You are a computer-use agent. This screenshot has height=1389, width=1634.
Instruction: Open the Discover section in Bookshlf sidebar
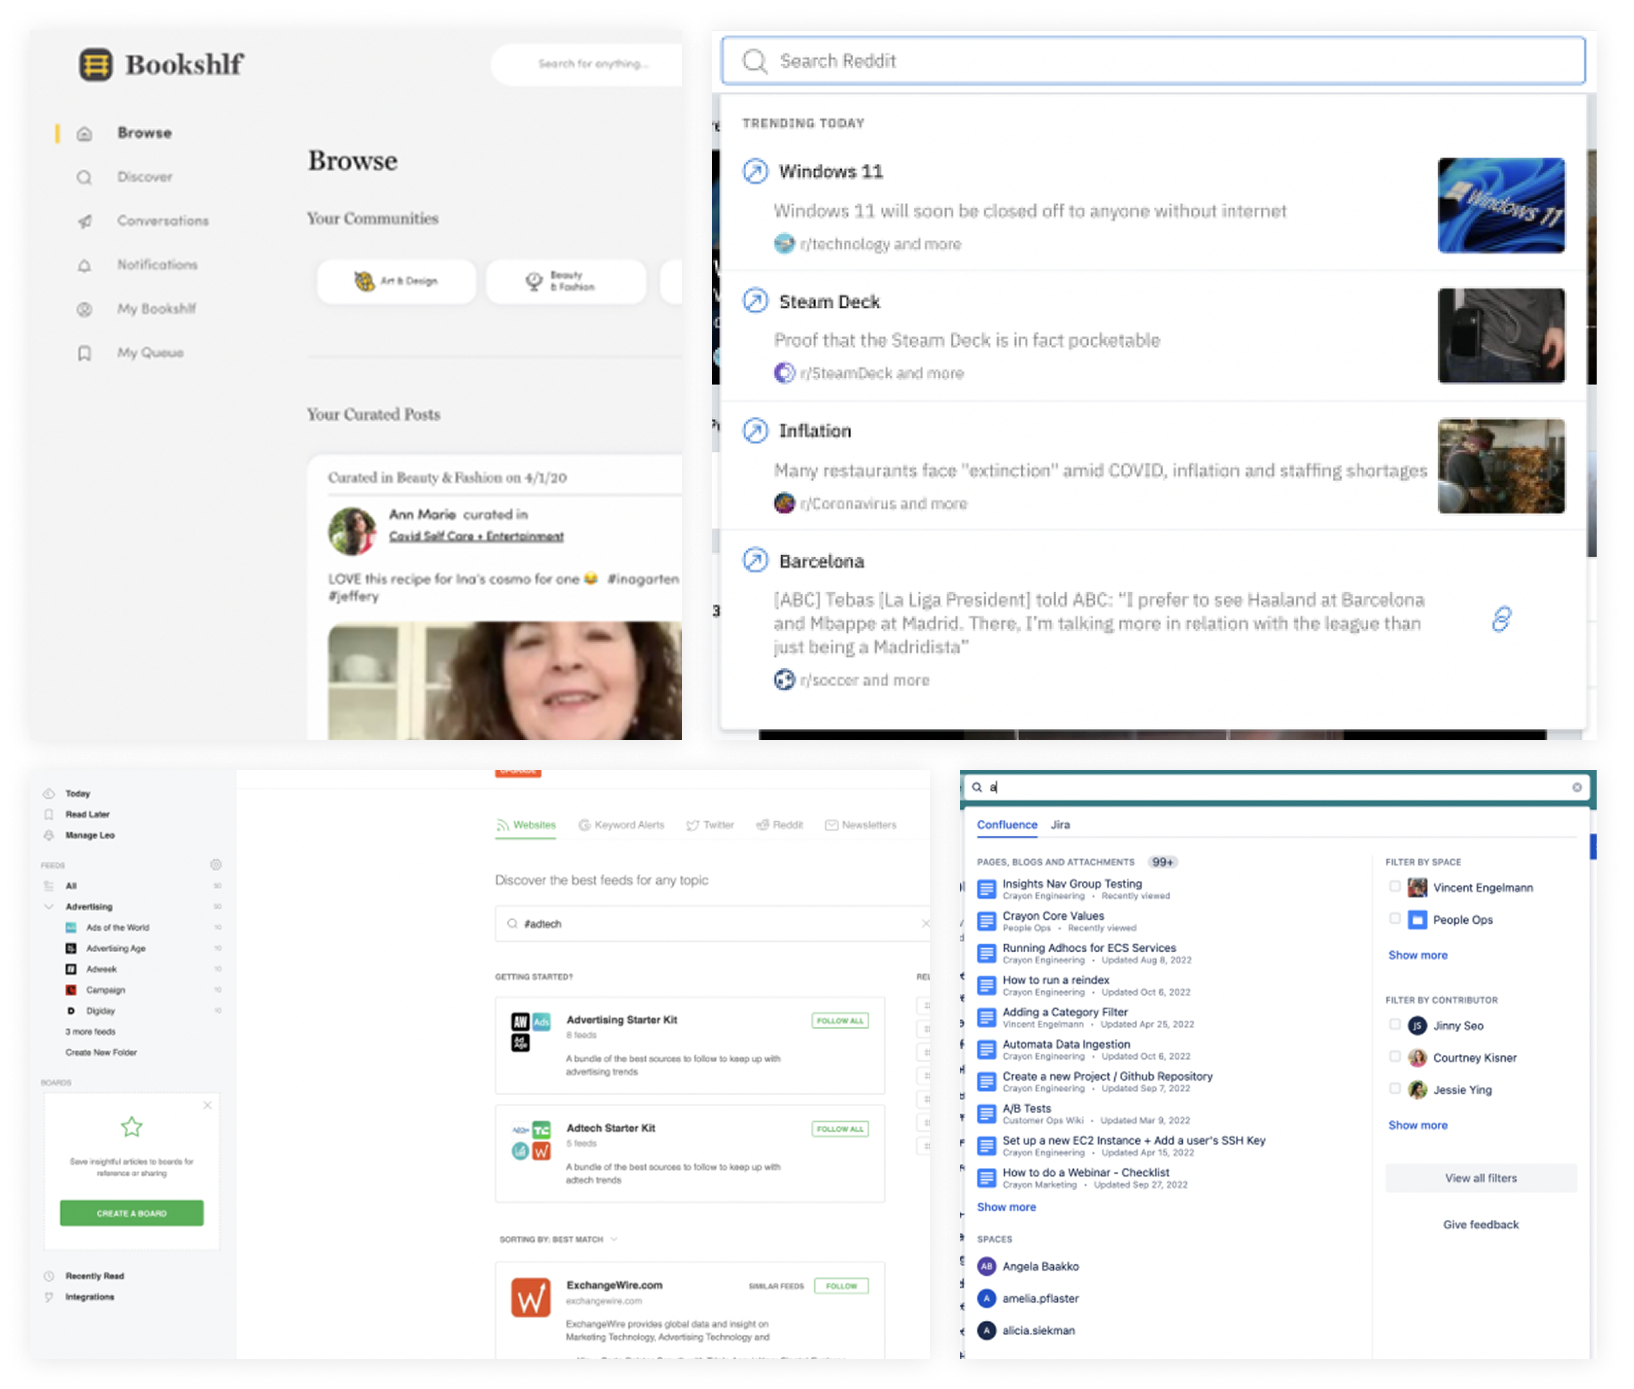click(145, 176)
